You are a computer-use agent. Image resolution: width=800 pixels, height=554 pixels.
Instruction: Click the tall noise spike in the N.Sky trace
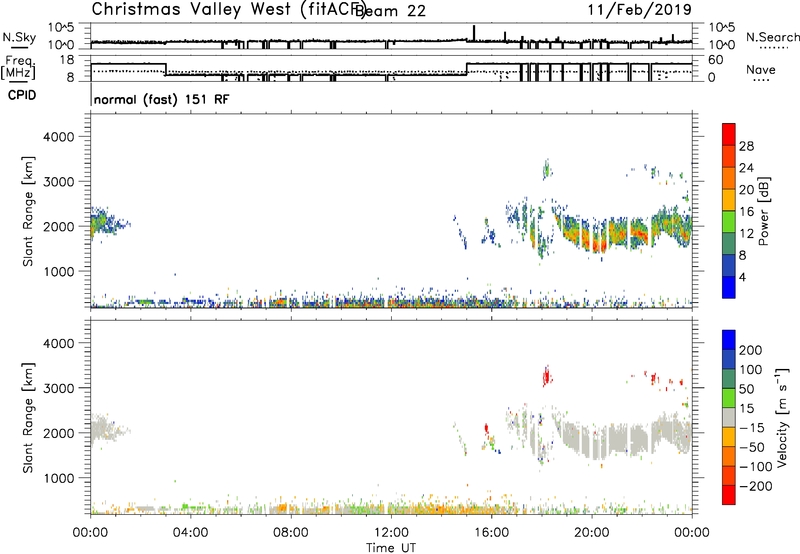click(x=474, y=33)
